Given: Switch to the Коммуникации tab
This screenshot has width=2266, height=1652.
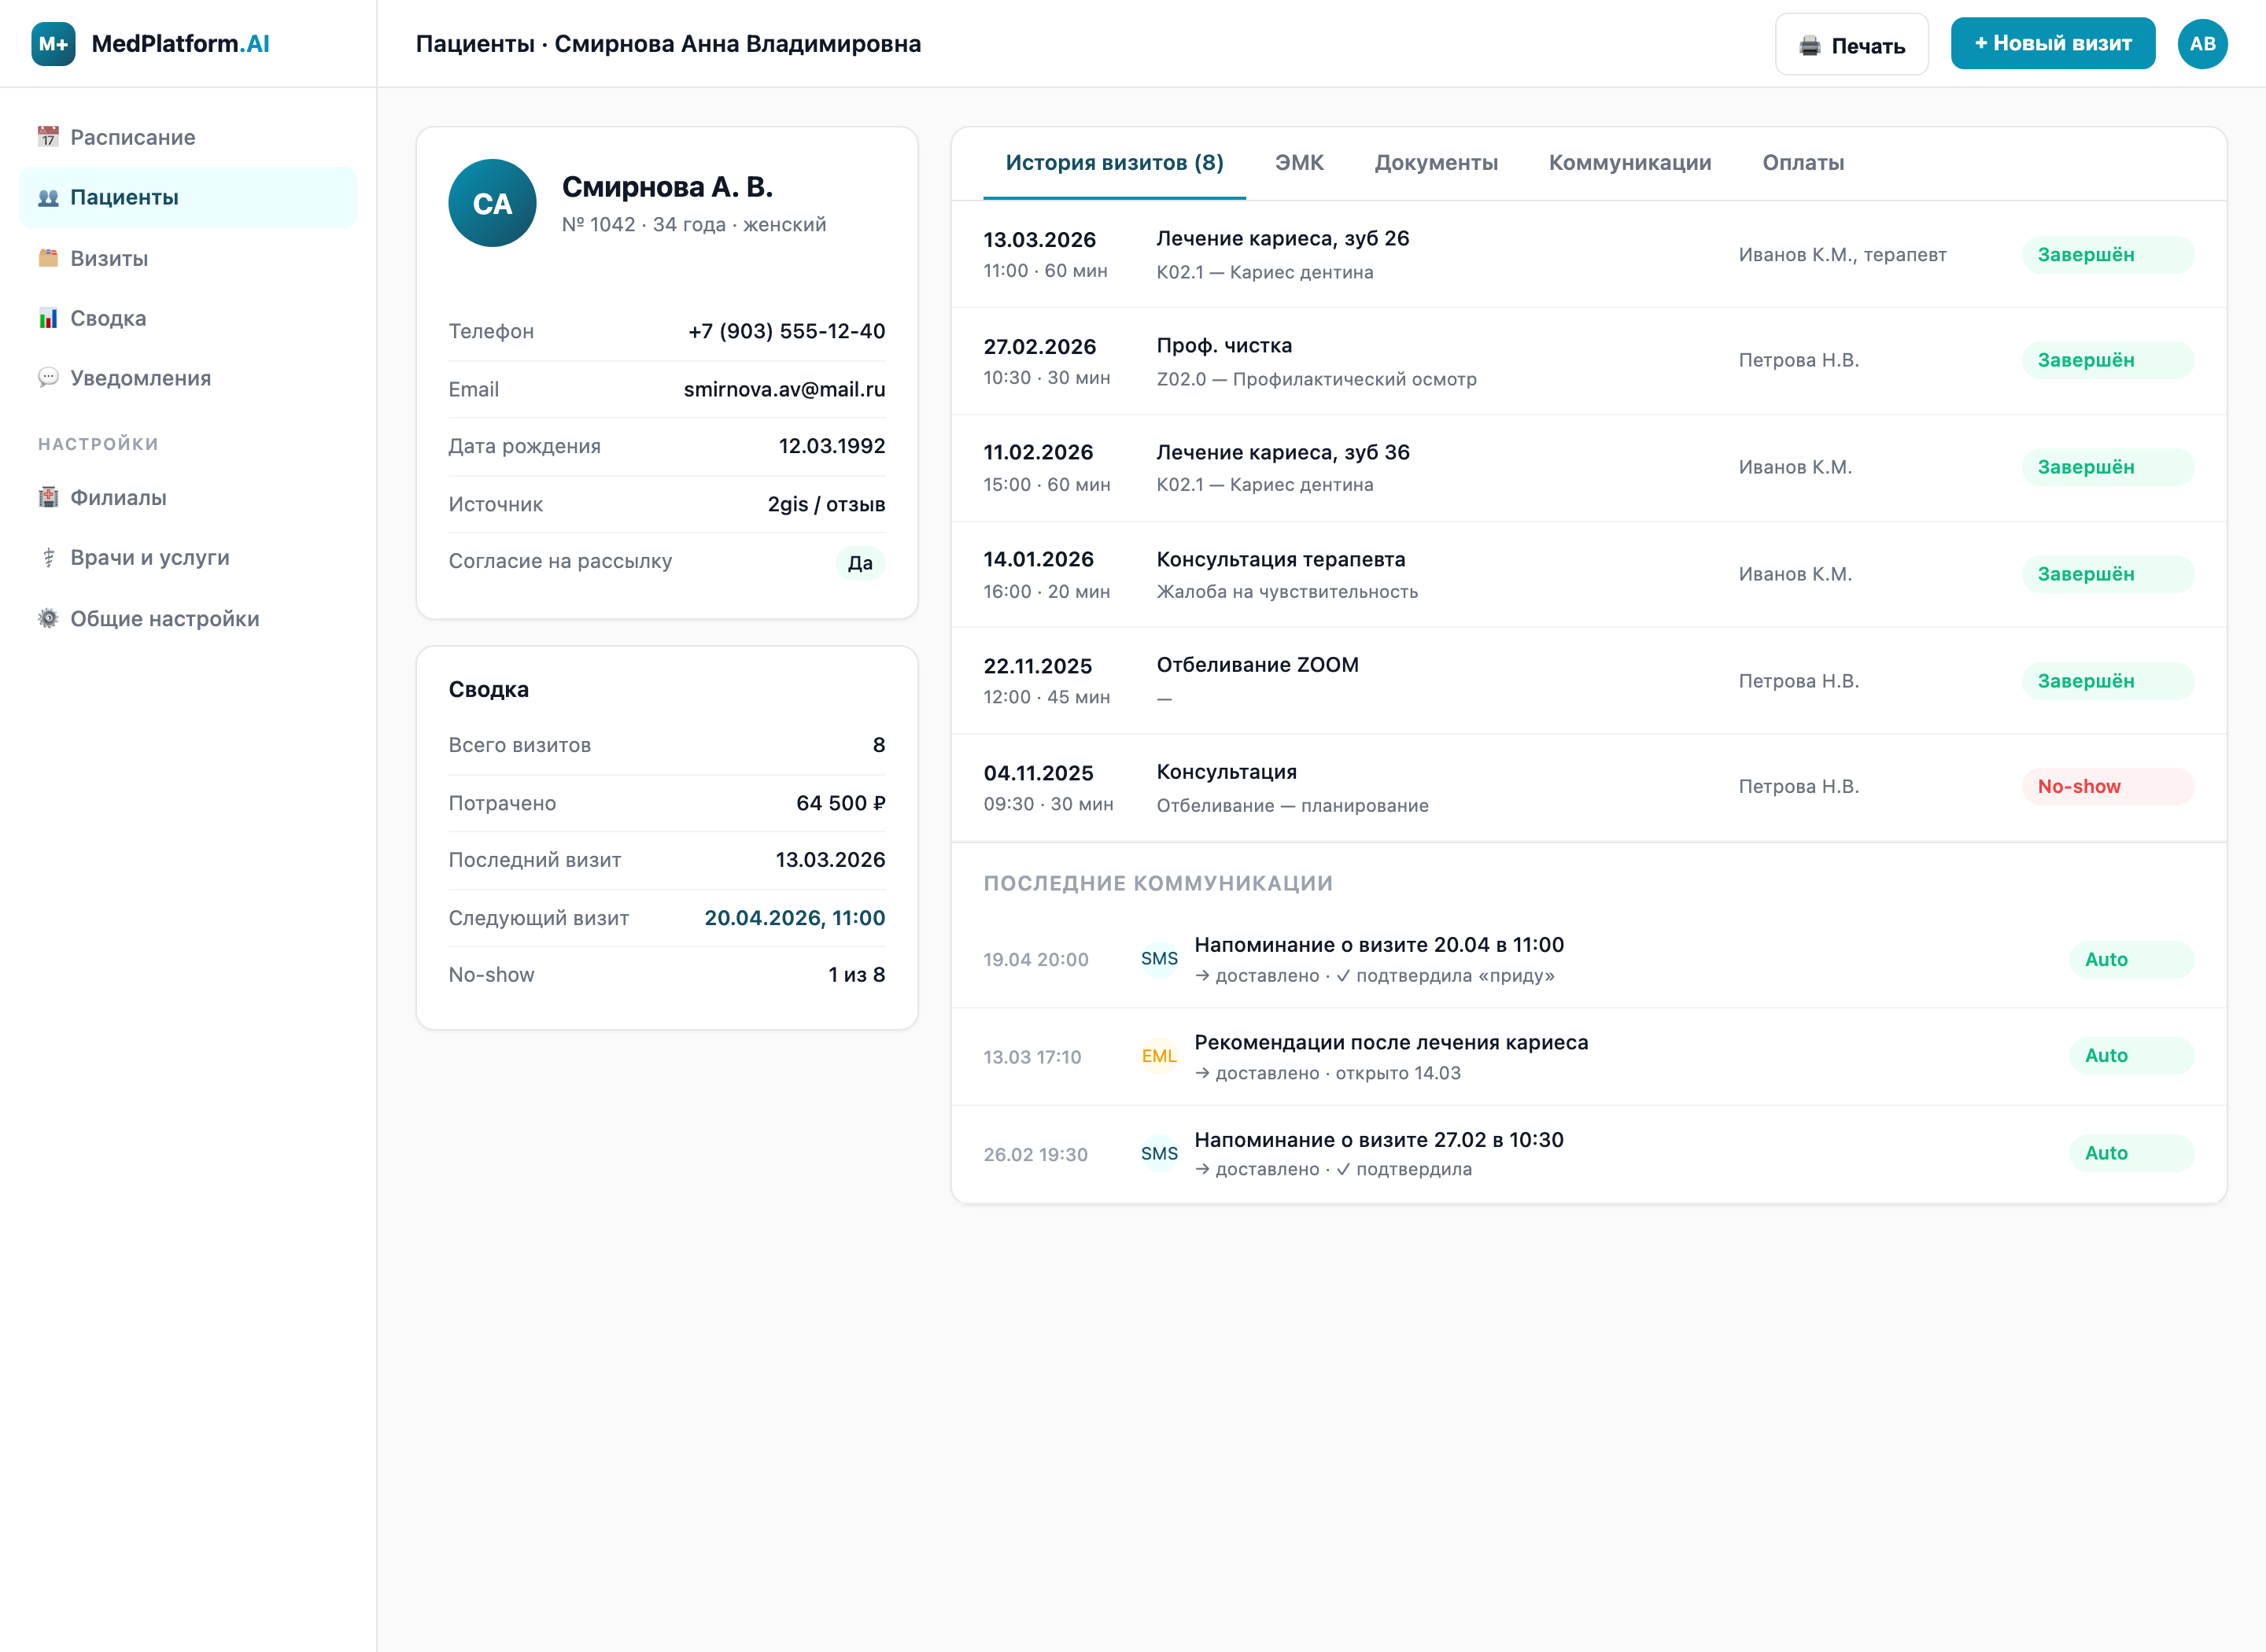Looking at the screenshot, I should pos(1630,163).
